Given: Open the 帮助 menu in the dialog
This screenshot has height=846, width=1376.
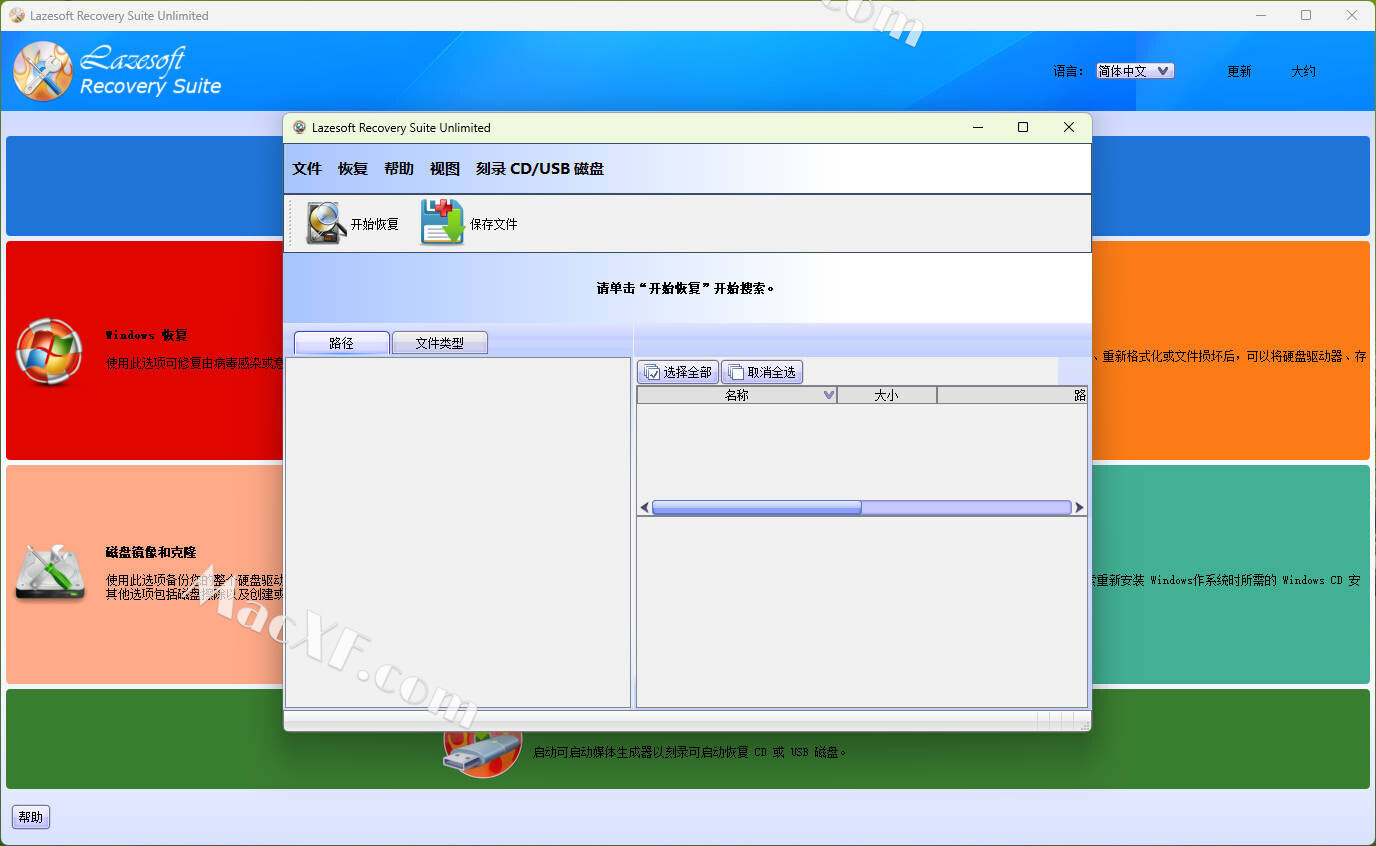Looking at the screenshot, I should click(399, 169).
